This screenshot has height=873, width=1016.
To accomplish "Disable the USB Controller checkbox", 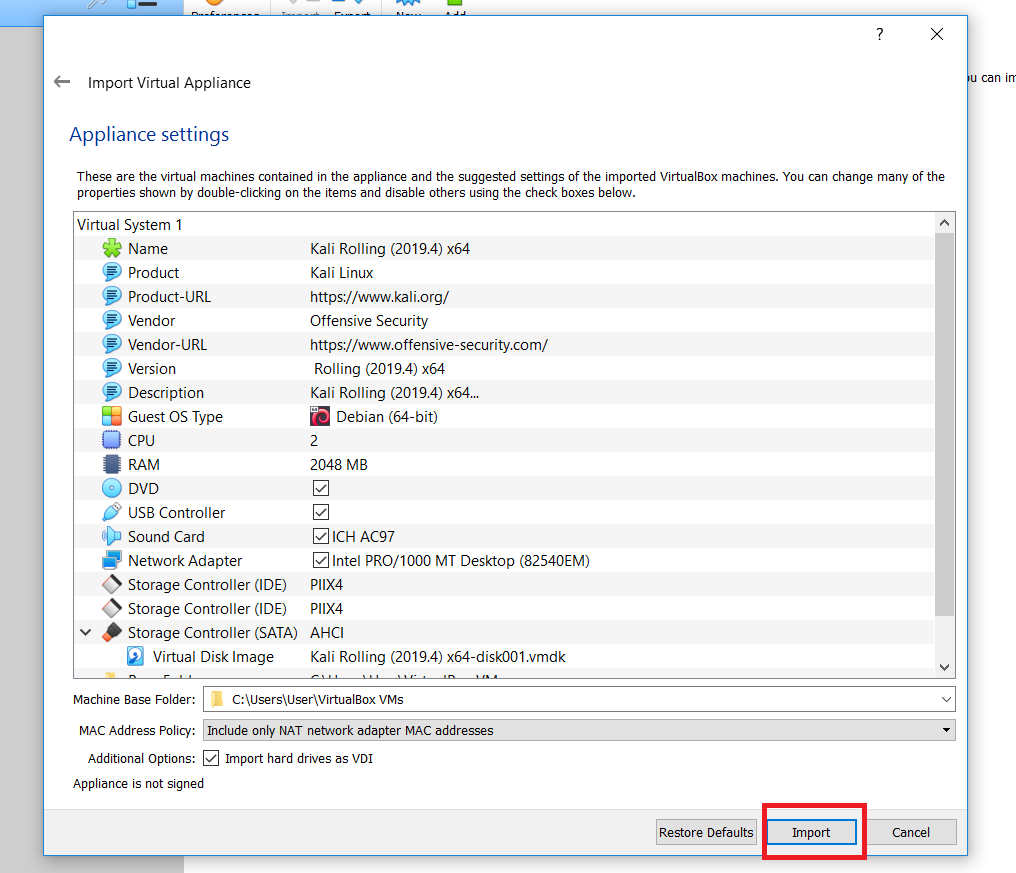I will (321, 513).
